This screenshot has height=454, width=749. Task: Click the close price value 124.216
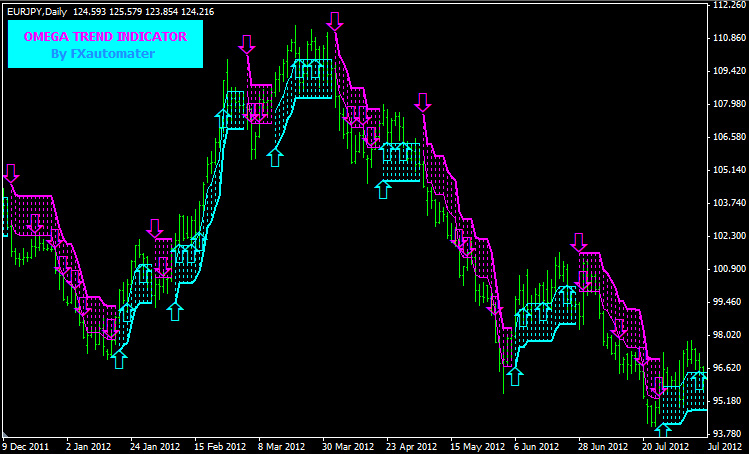198,11
